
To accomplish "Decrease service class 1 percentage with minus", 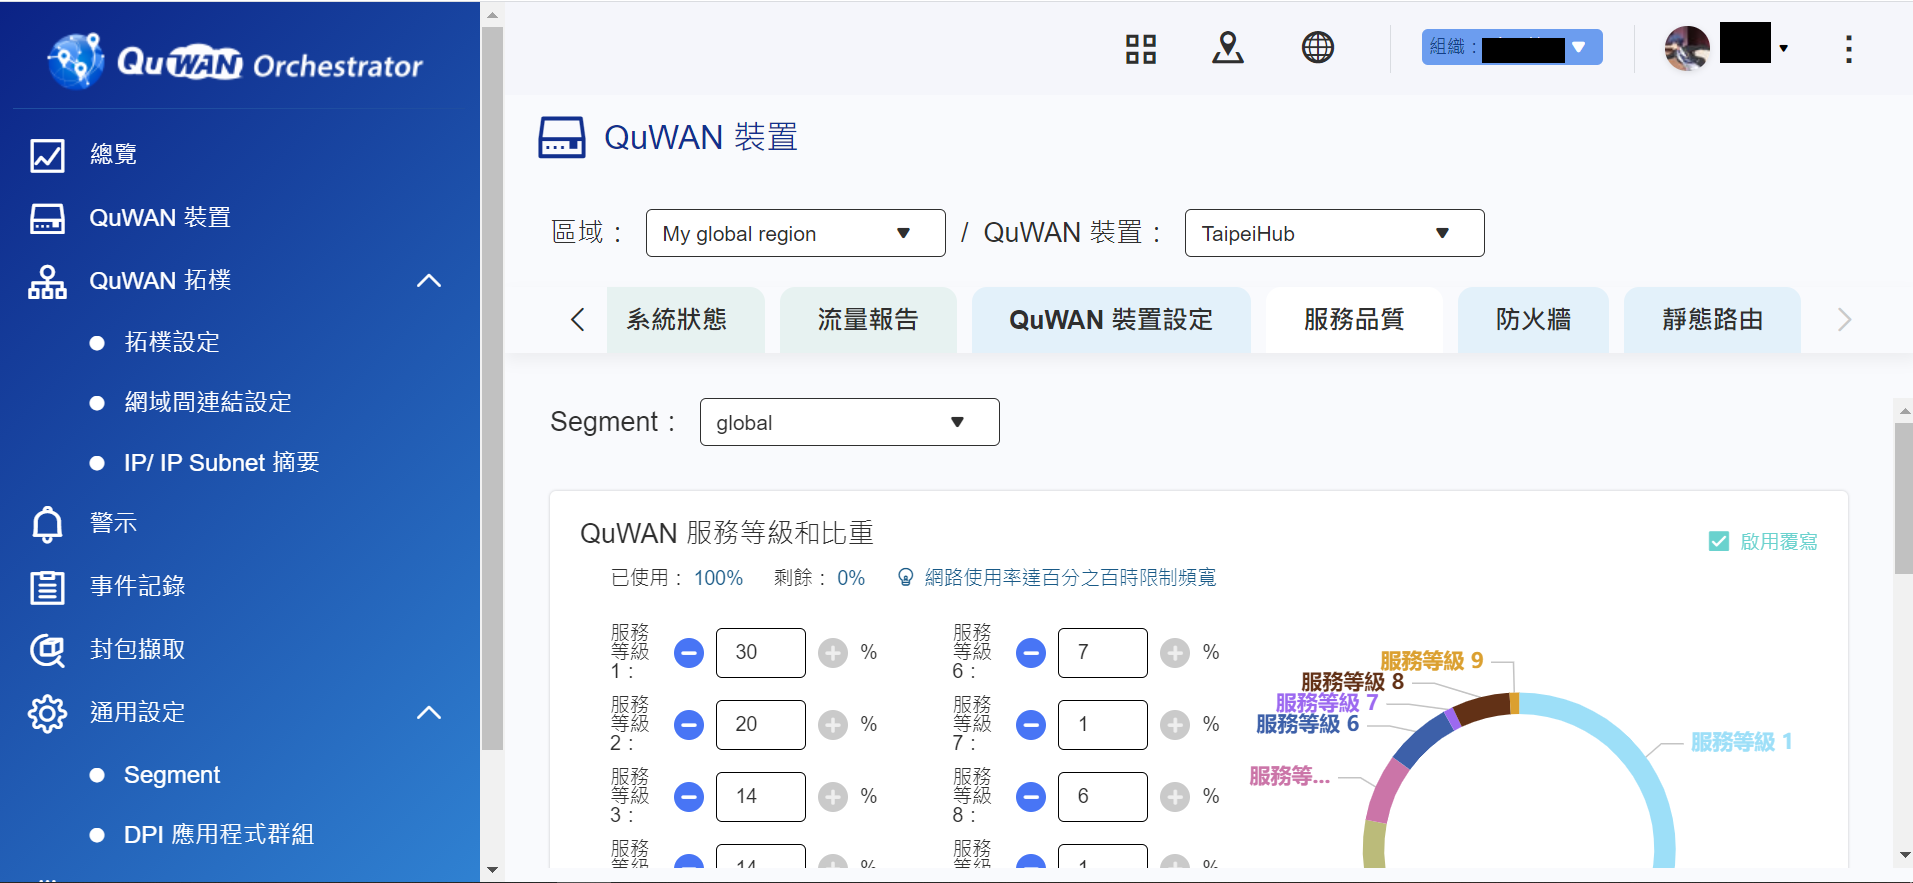I will click(x=688, y=653).
